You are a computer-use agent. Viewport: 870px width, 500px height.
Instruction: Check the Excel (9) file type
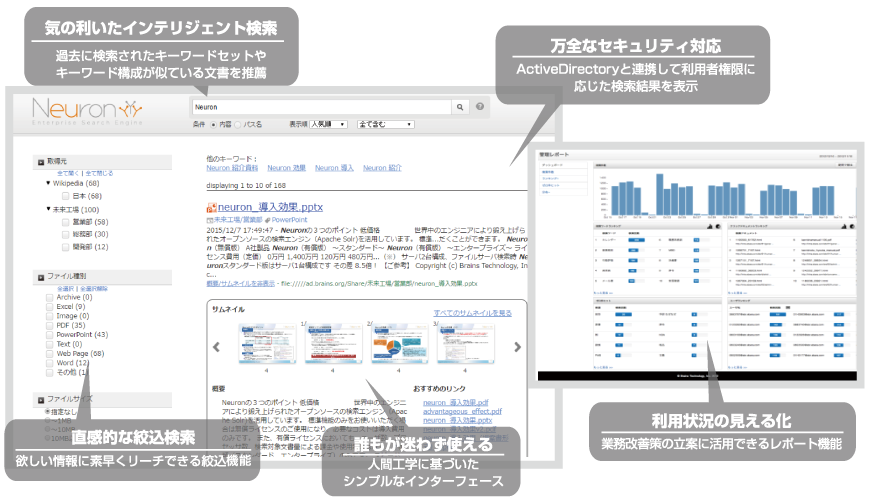click(x=49, y=307)
